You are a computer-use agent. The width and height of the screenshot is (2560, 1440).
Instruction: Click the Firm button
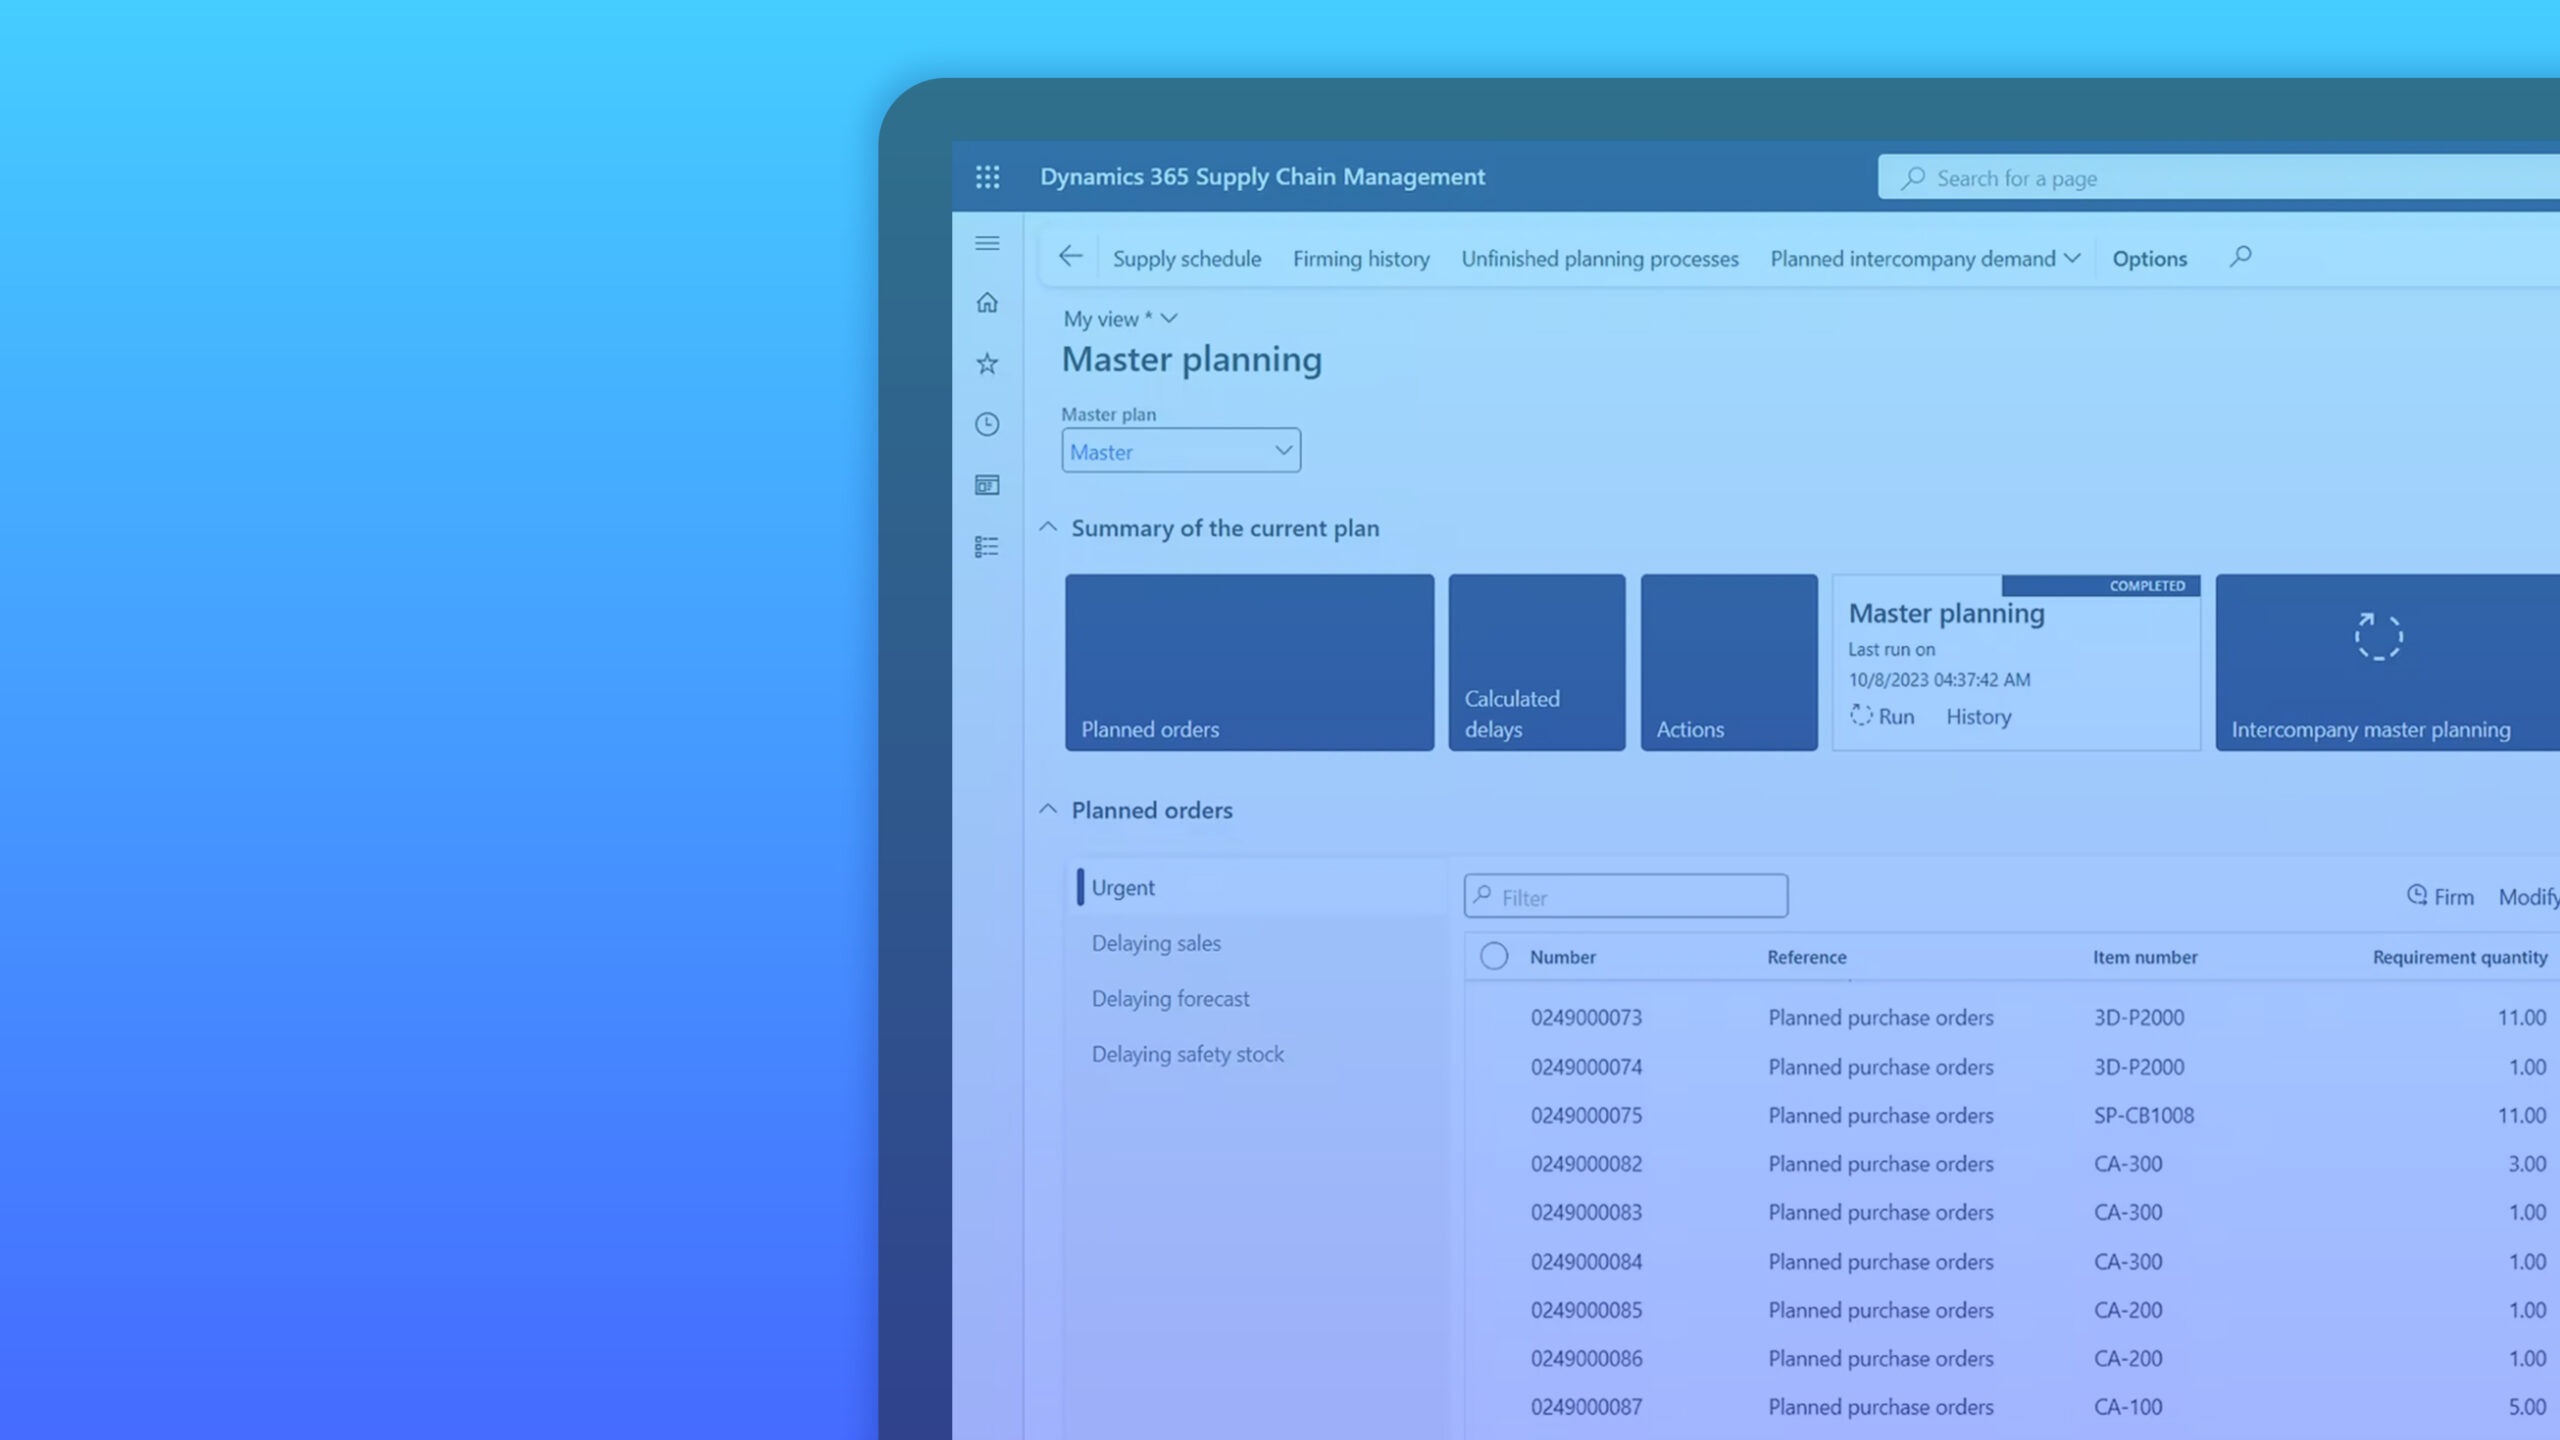tap(2440, 897)
